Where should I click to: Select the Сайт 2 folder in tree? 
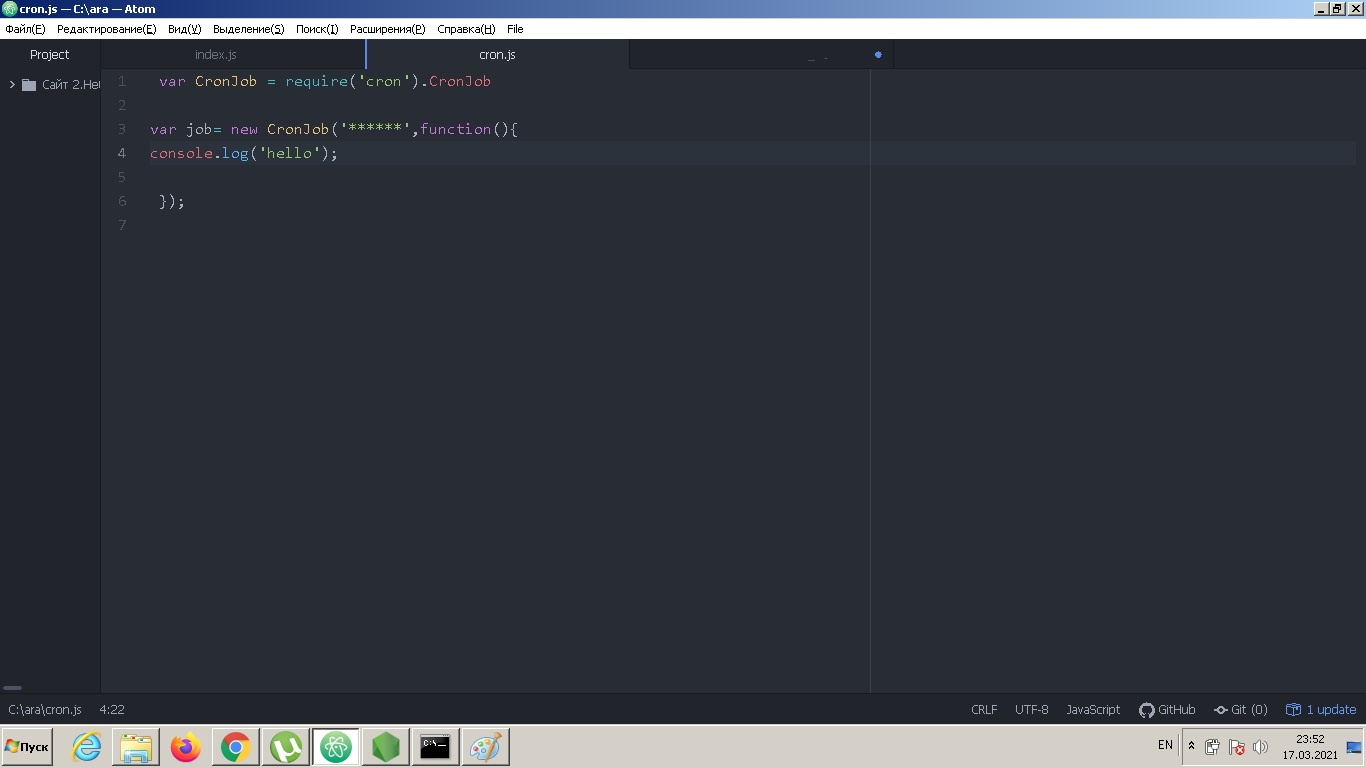click(x=62, y=85)
